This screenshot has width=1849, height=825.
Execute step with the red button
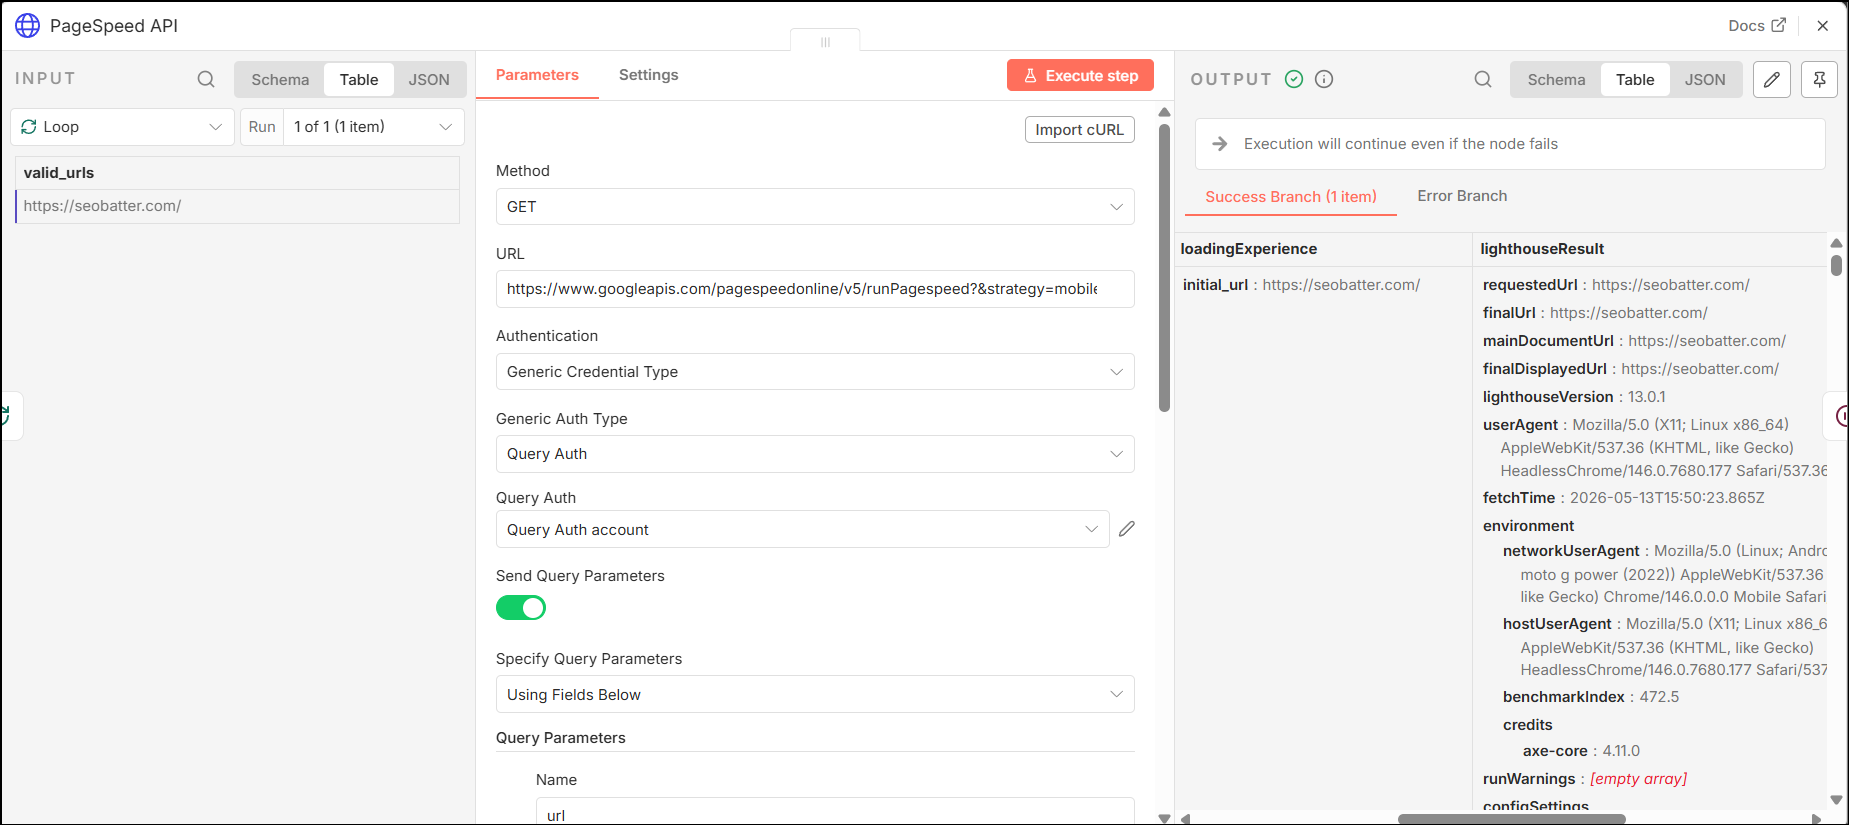pyautogui.click(x=1080, y=76)
